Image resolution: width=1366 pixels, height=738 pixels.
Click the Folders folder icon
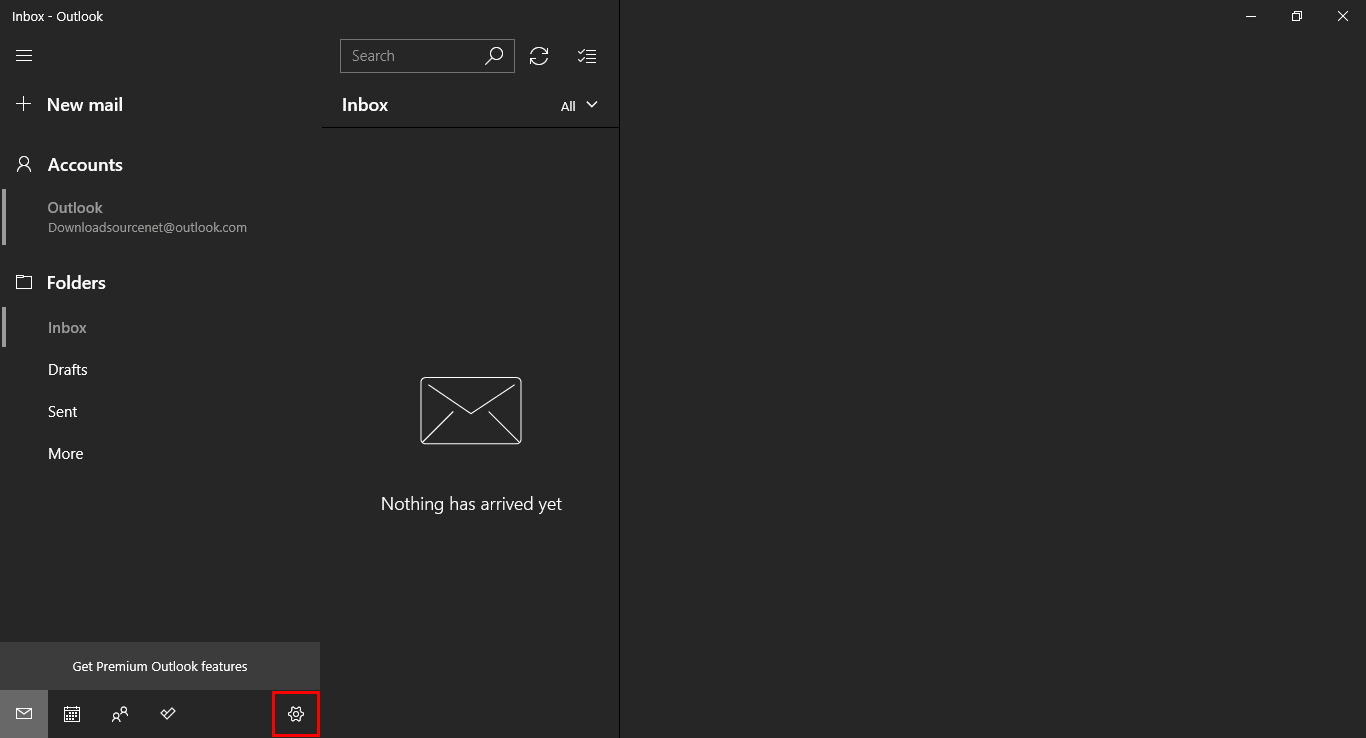click(24, 282)
